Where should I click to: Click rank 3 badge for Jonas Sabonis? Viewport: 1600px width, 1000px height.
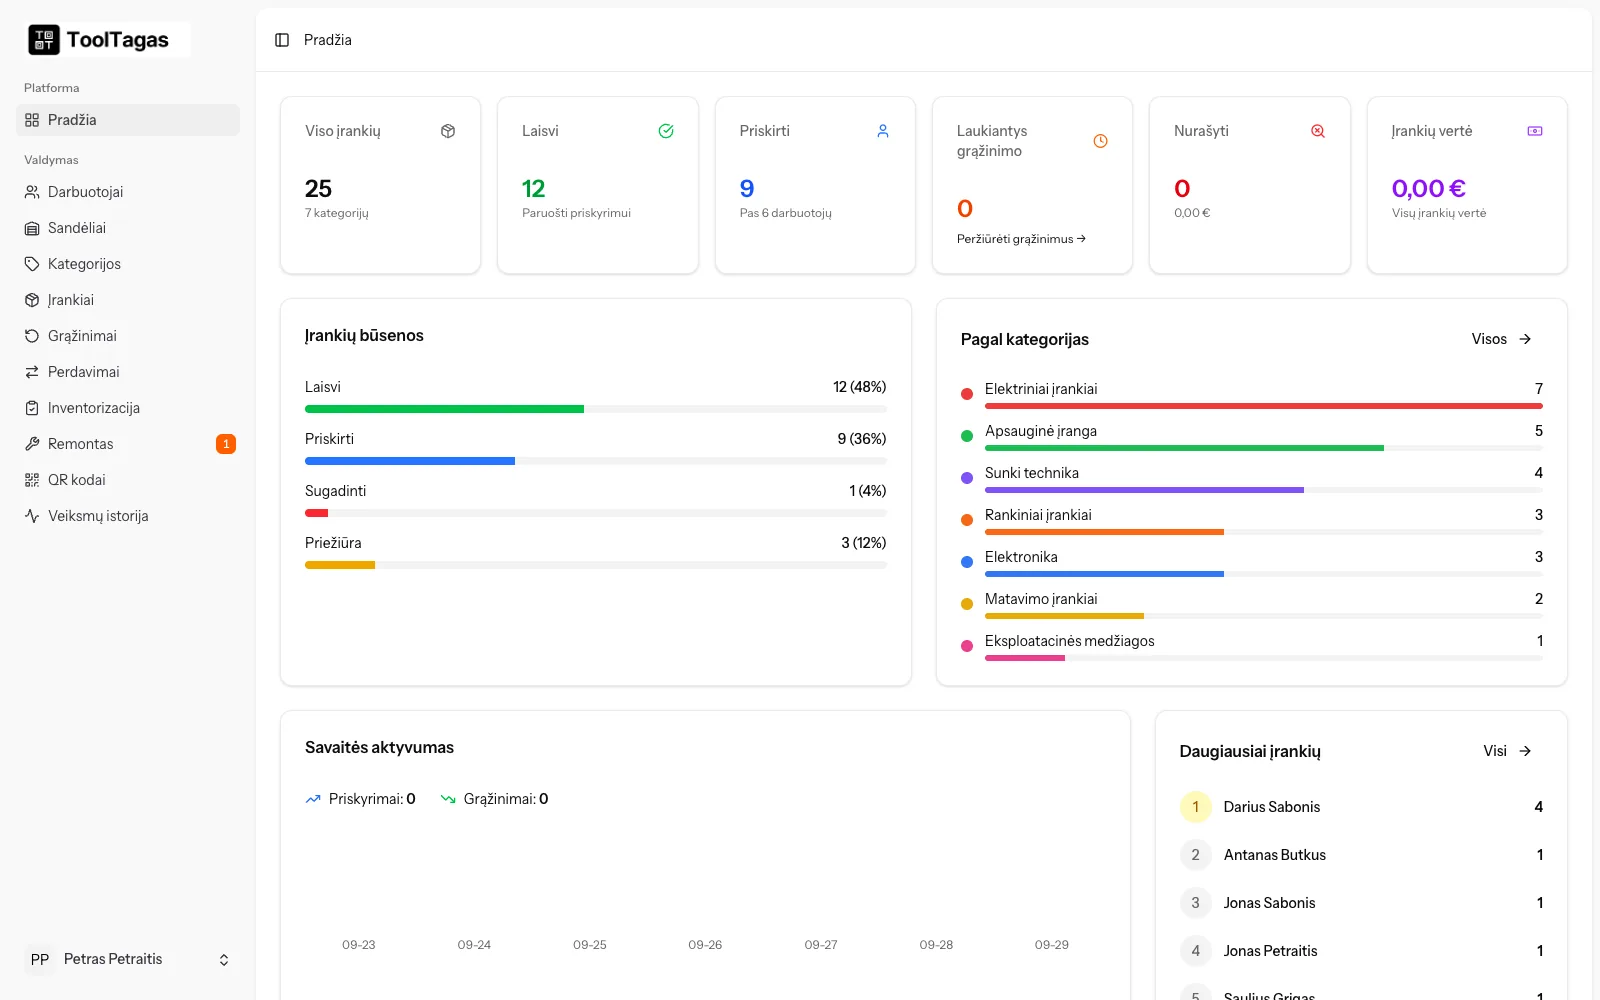tap(1196, 903)
